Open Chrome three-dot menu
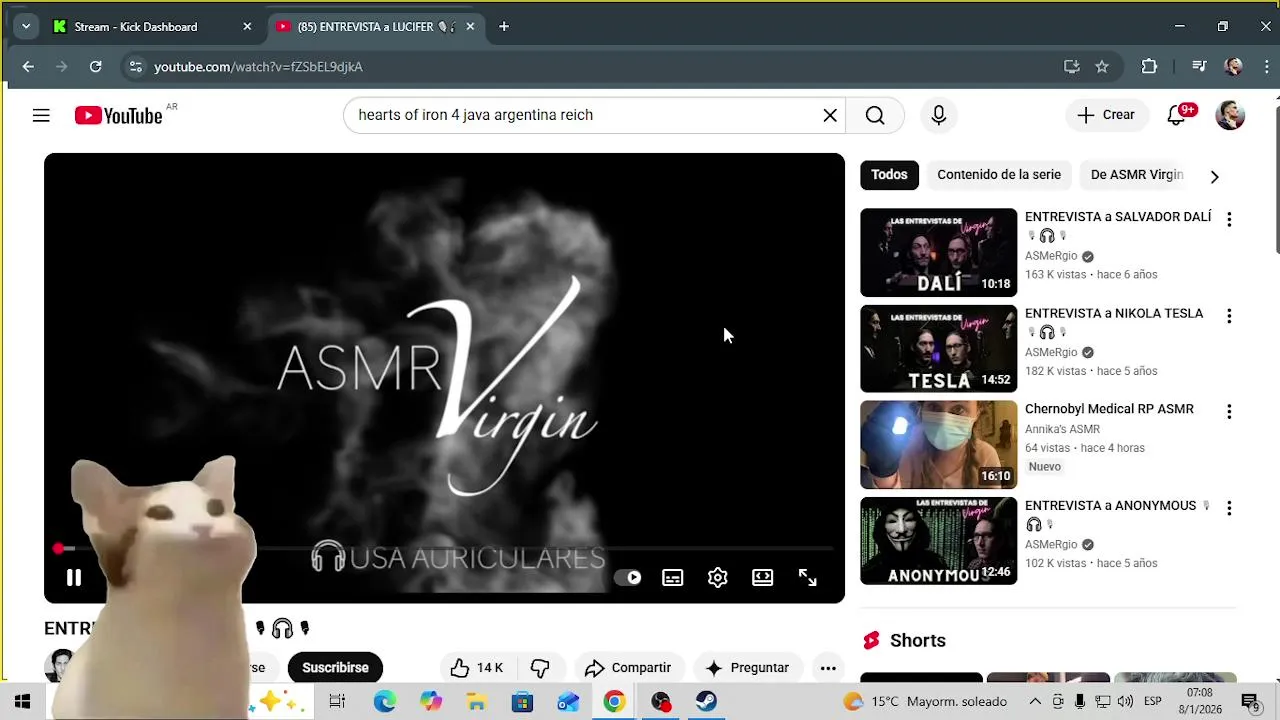The image size is (1280, 720). tap(1265, 67)
